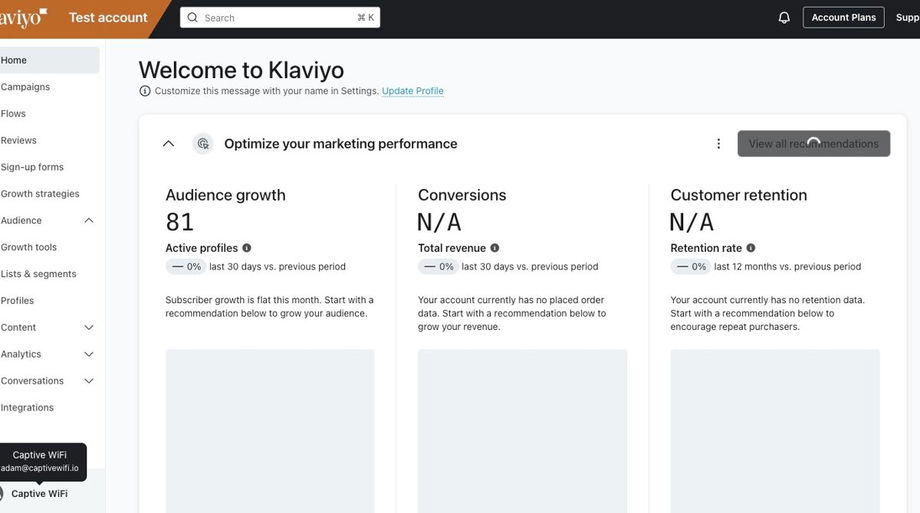Screen dimensions: 920x513
Task: Click the Retention rate info icon
Action: point(751,248)
